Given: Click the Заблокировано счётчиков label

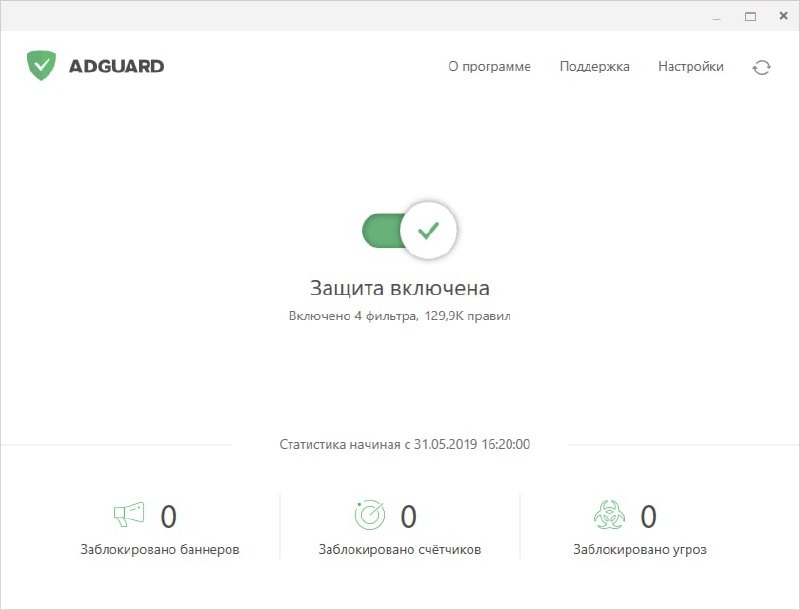Looking at the screenshot, I should point(399,550).
